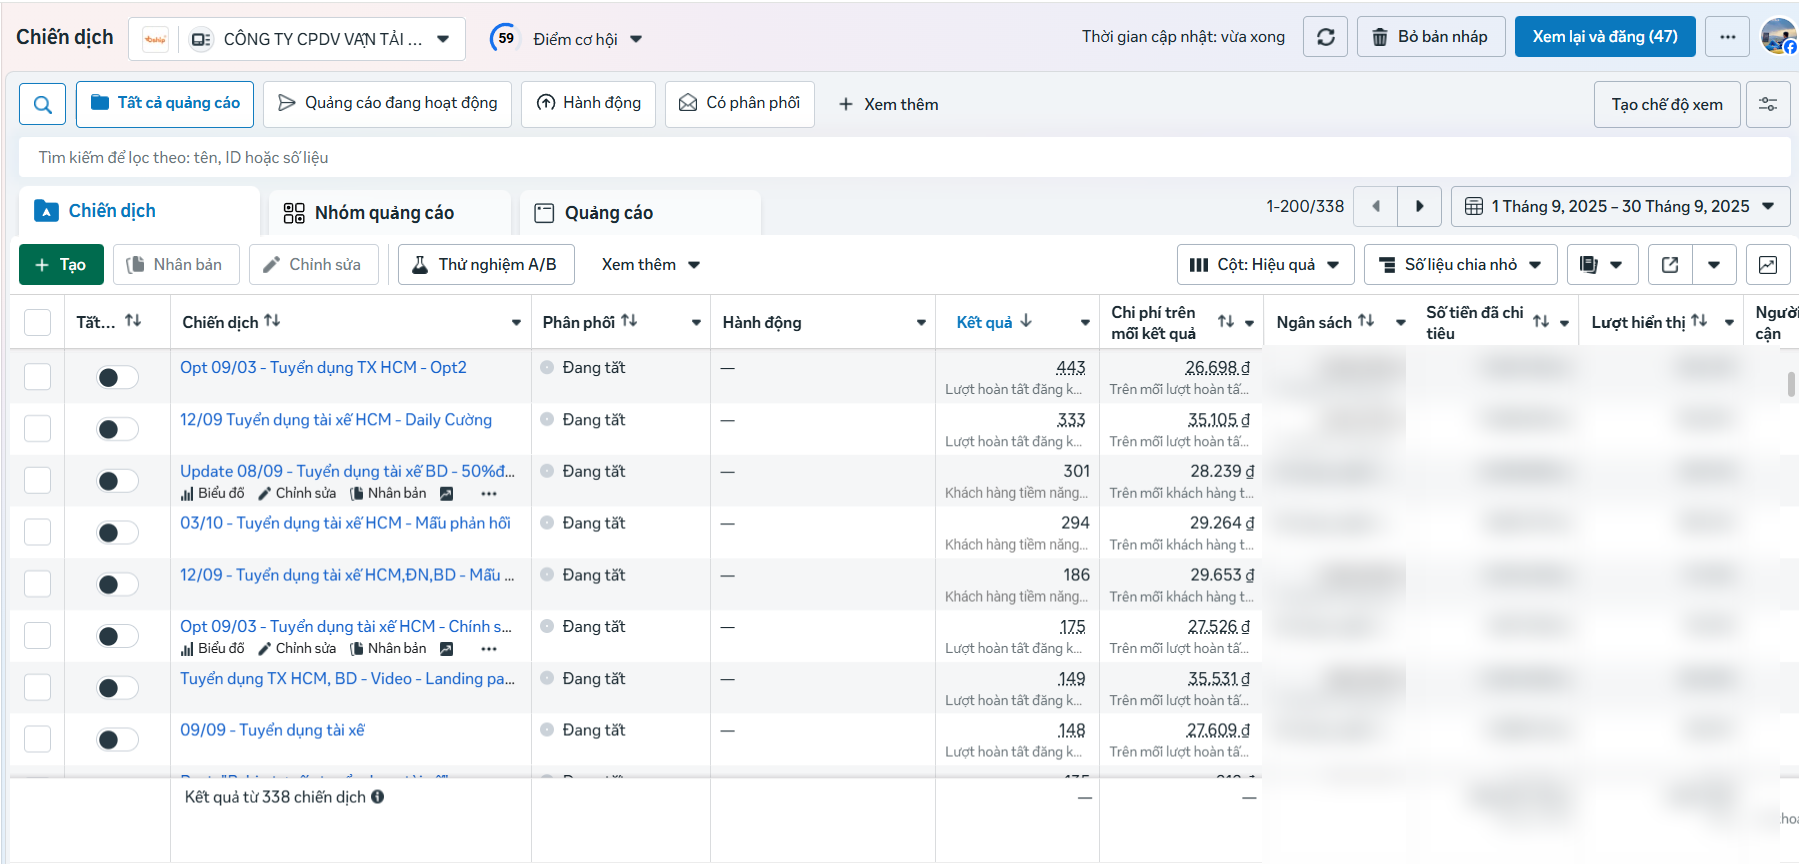
Task: Open the CÔNG TY CPDV VẬN TẢI account dropdown
Action: click(297, 39)
